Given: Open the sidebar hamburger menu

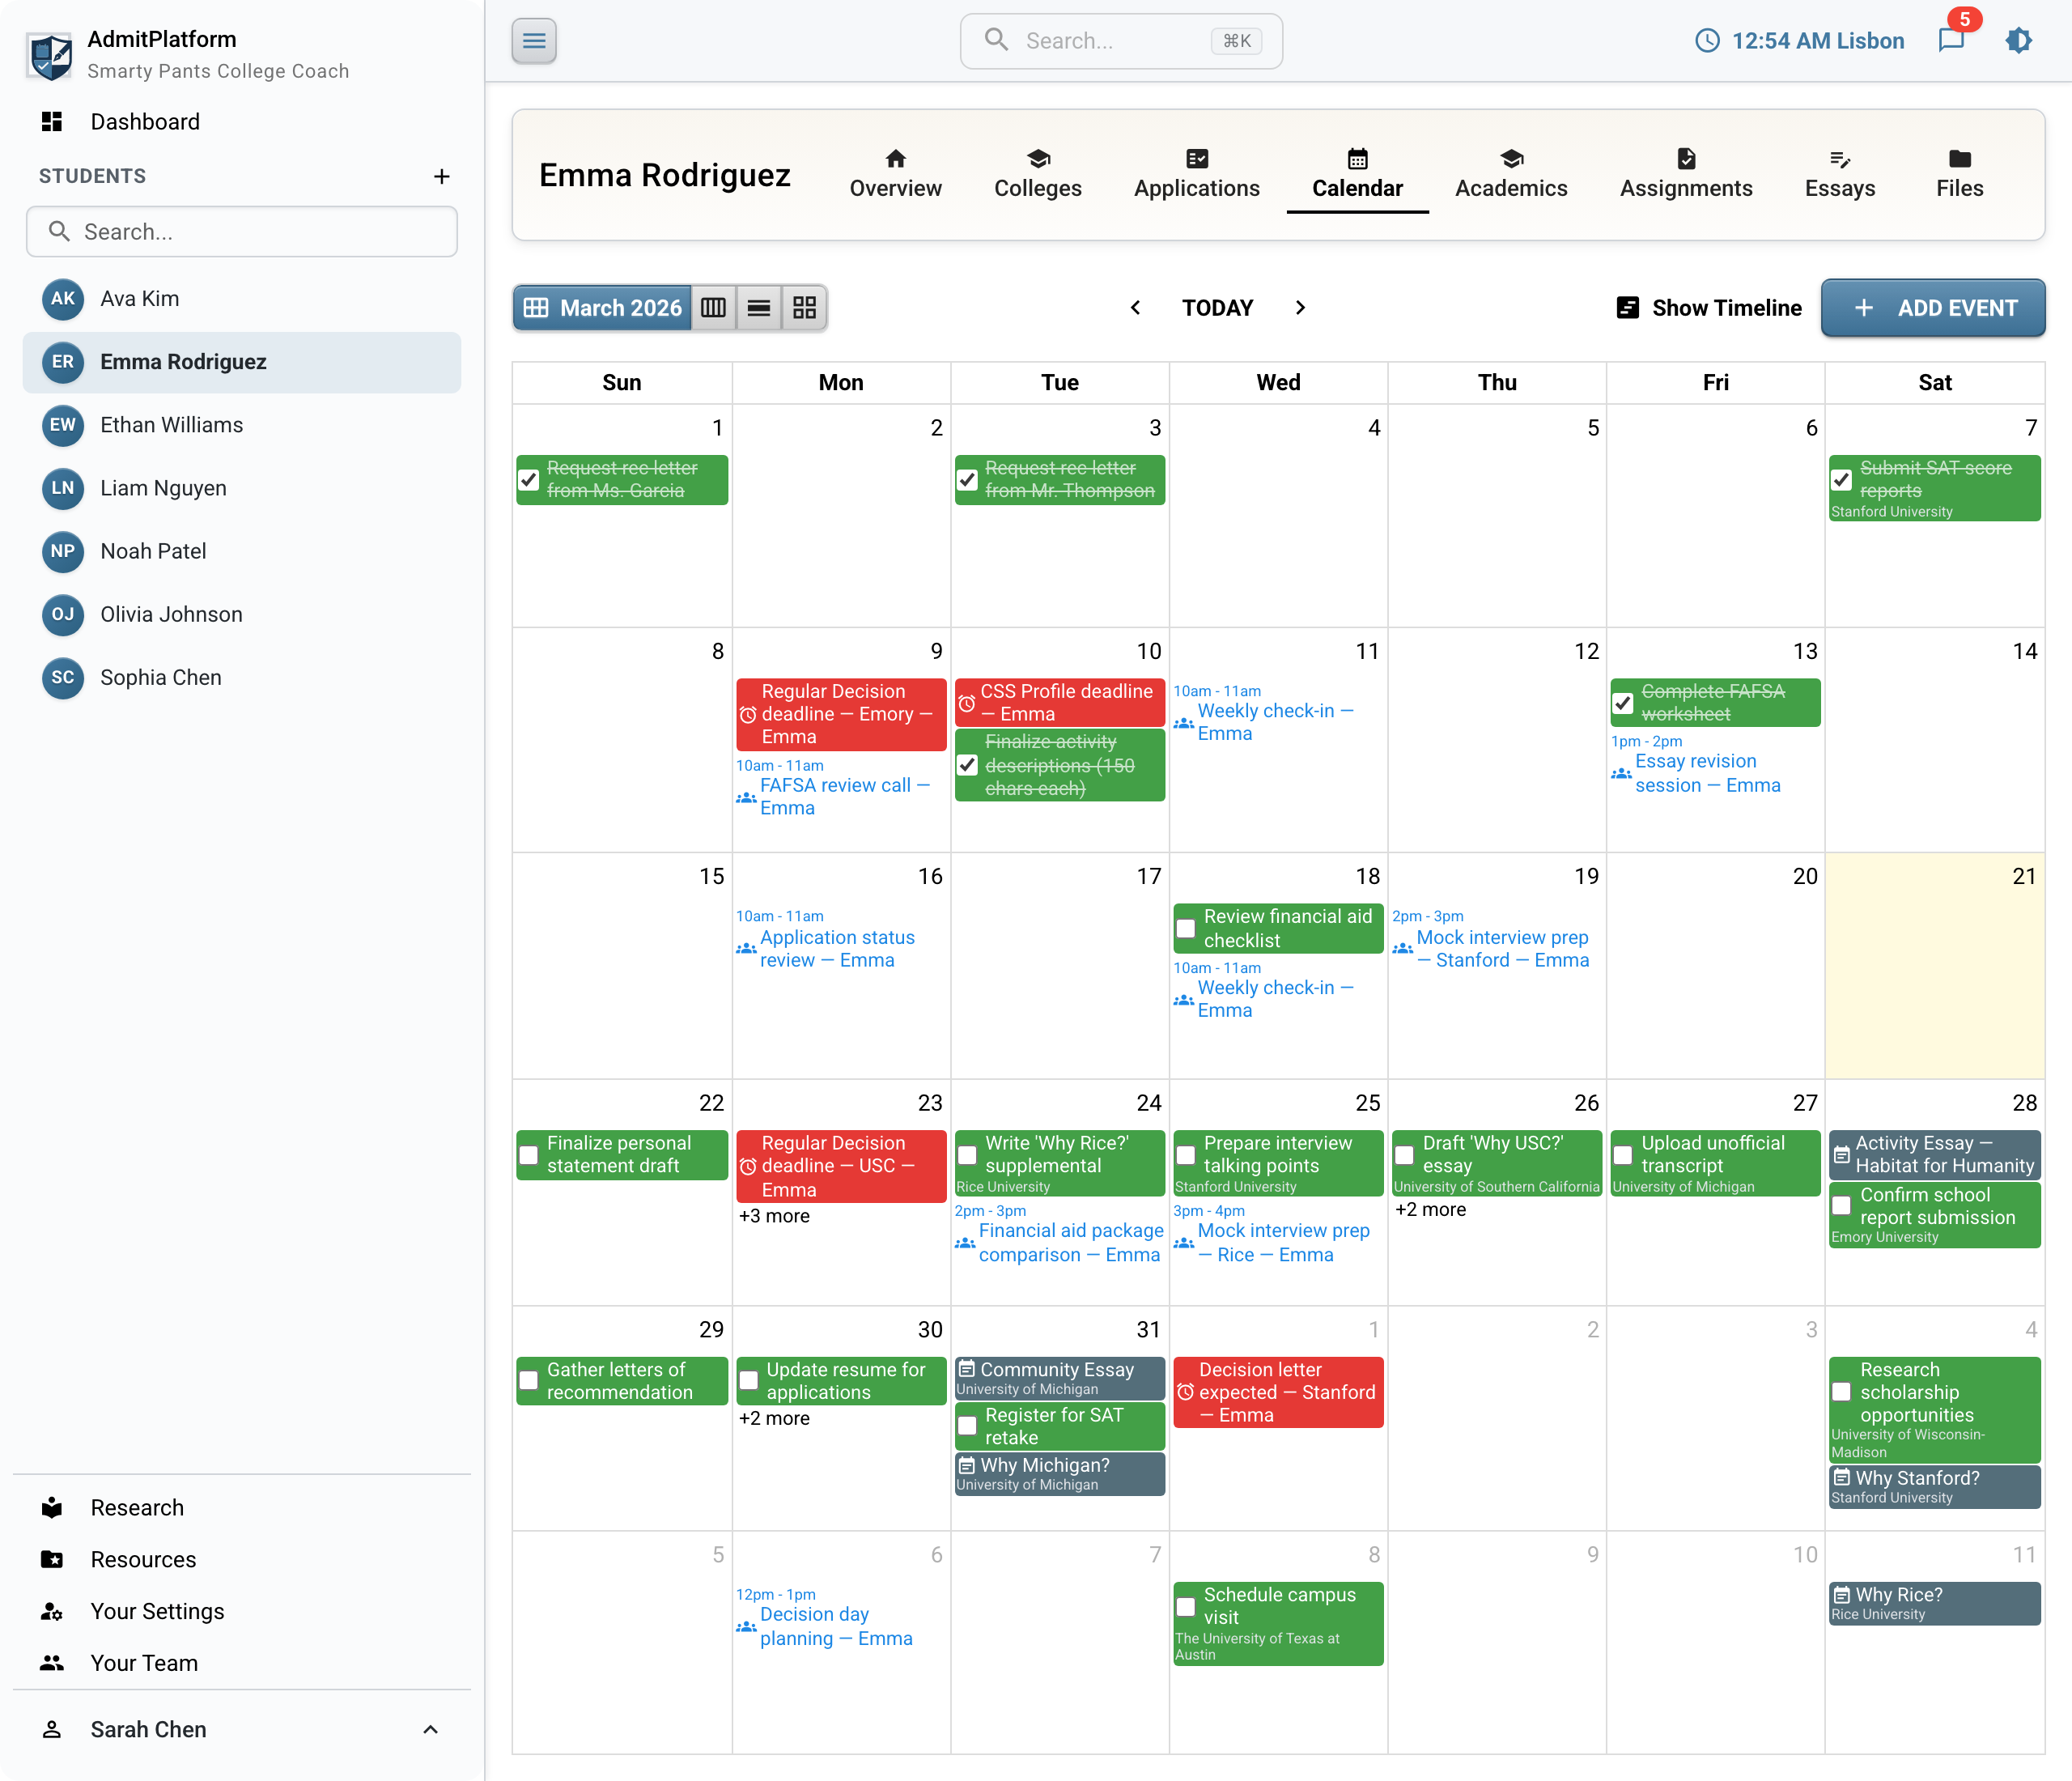Looking at the screenshot, I should pos(534,40).
